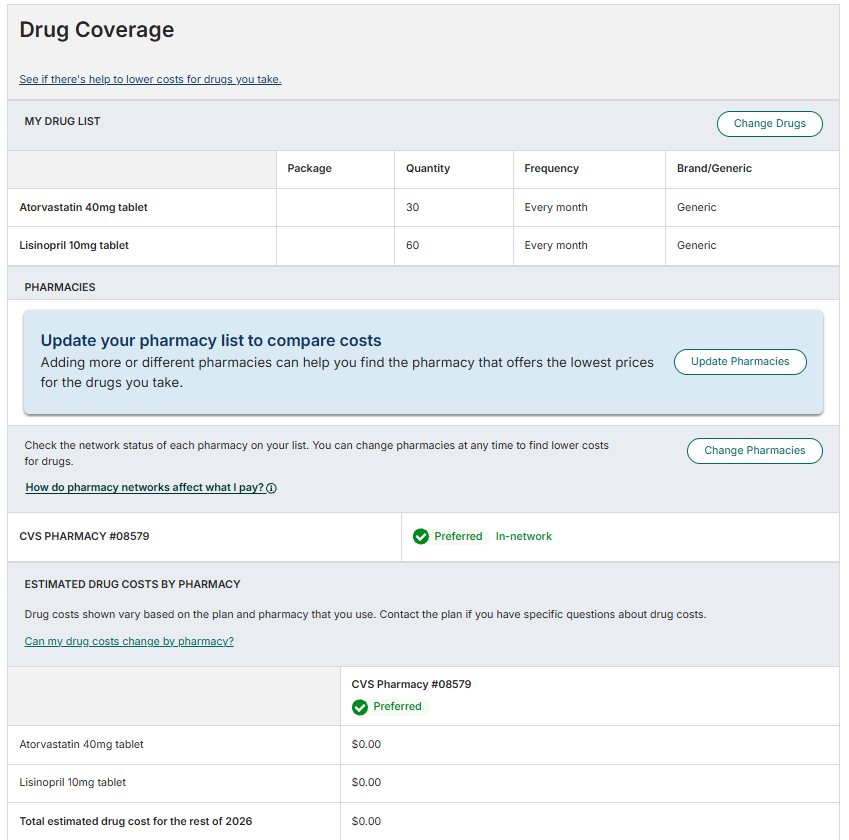This screenshot has width=849, height=840.
Task: Click the green checkmark under estimated costs header
Action: click(360, 707)
